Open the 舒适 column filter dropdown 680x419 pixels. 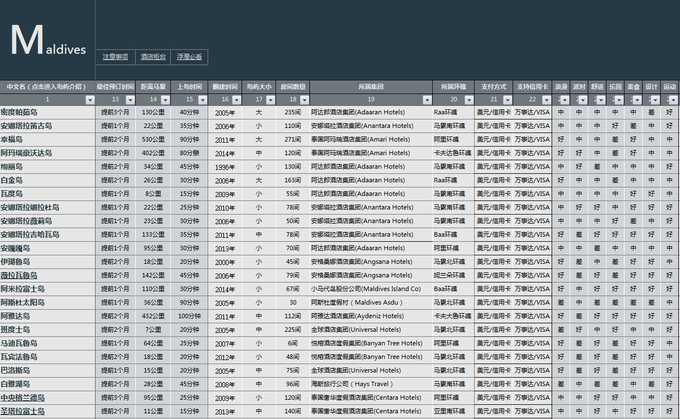click(601, 100)
